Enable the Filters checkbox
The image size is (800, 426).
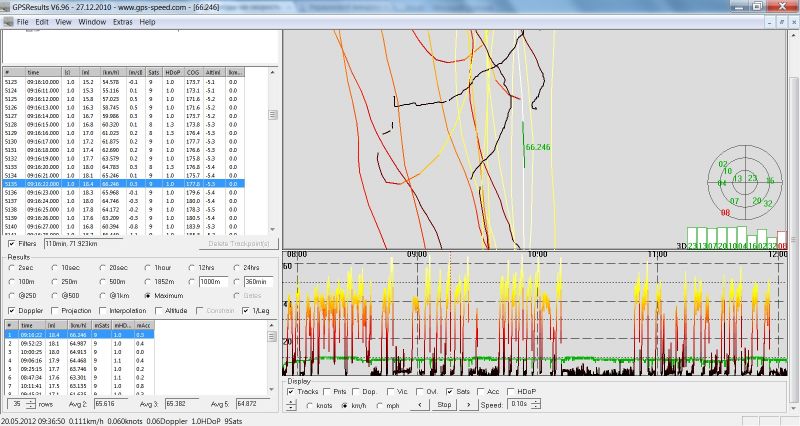(x=11, y=243)
